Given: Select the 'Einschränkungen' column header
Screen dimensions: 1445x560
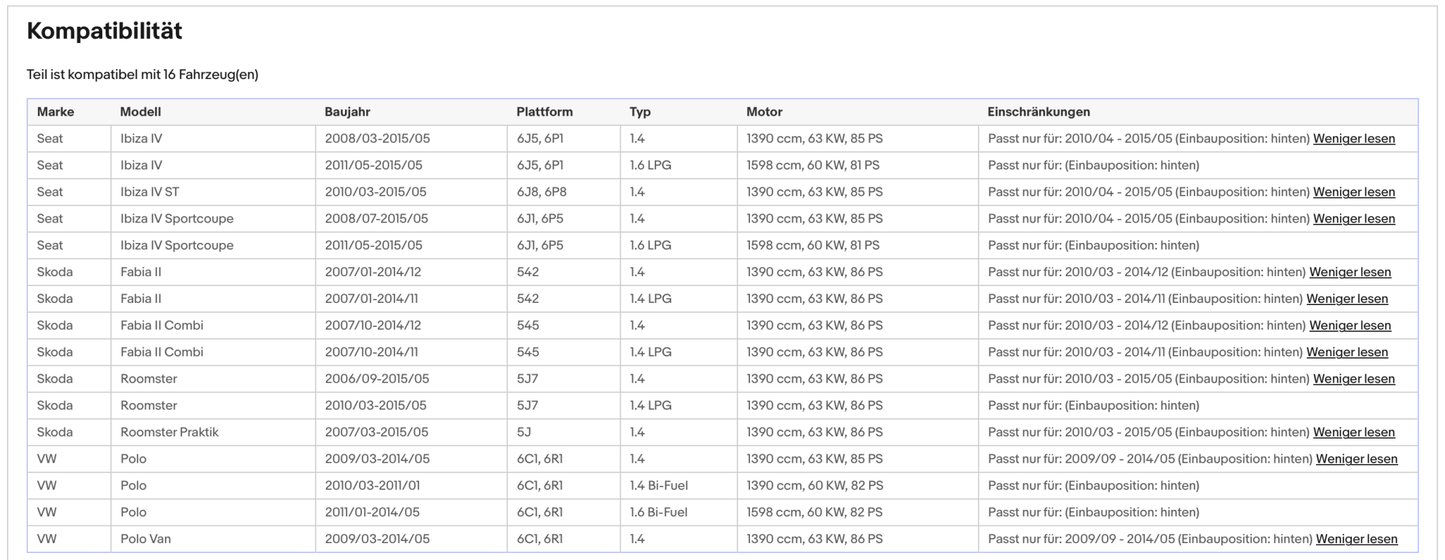Looking at the screenshot, I should coord(1038,112).
